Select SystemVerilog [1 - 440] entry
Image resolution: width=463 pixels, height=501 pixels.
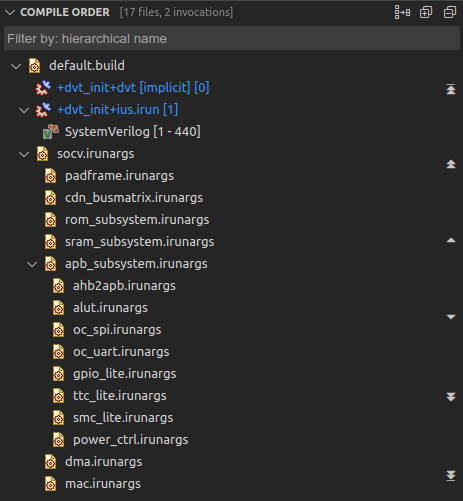(133, 132)
